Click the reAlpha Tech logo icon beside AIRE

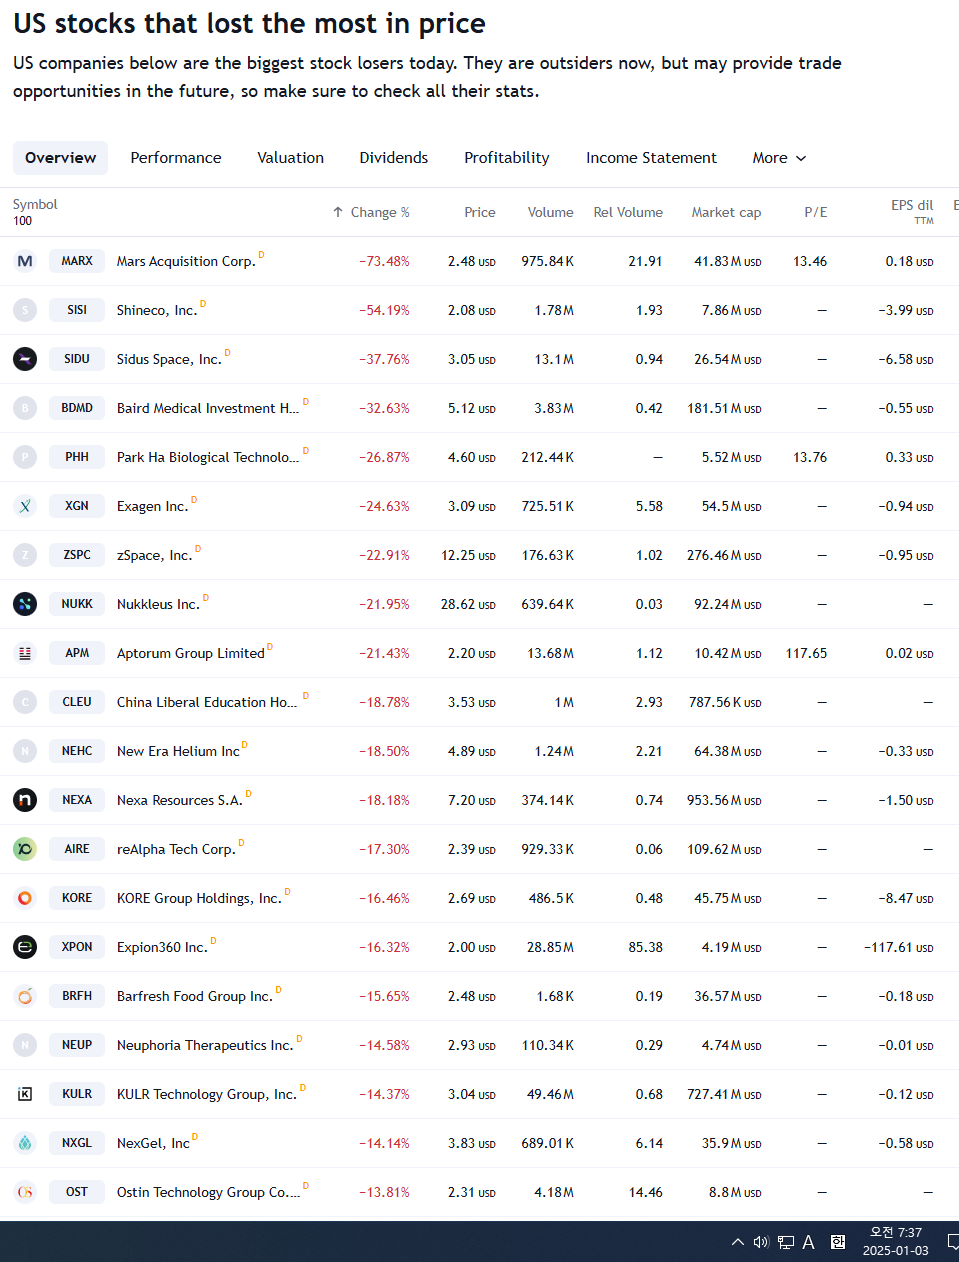point(25,849)
